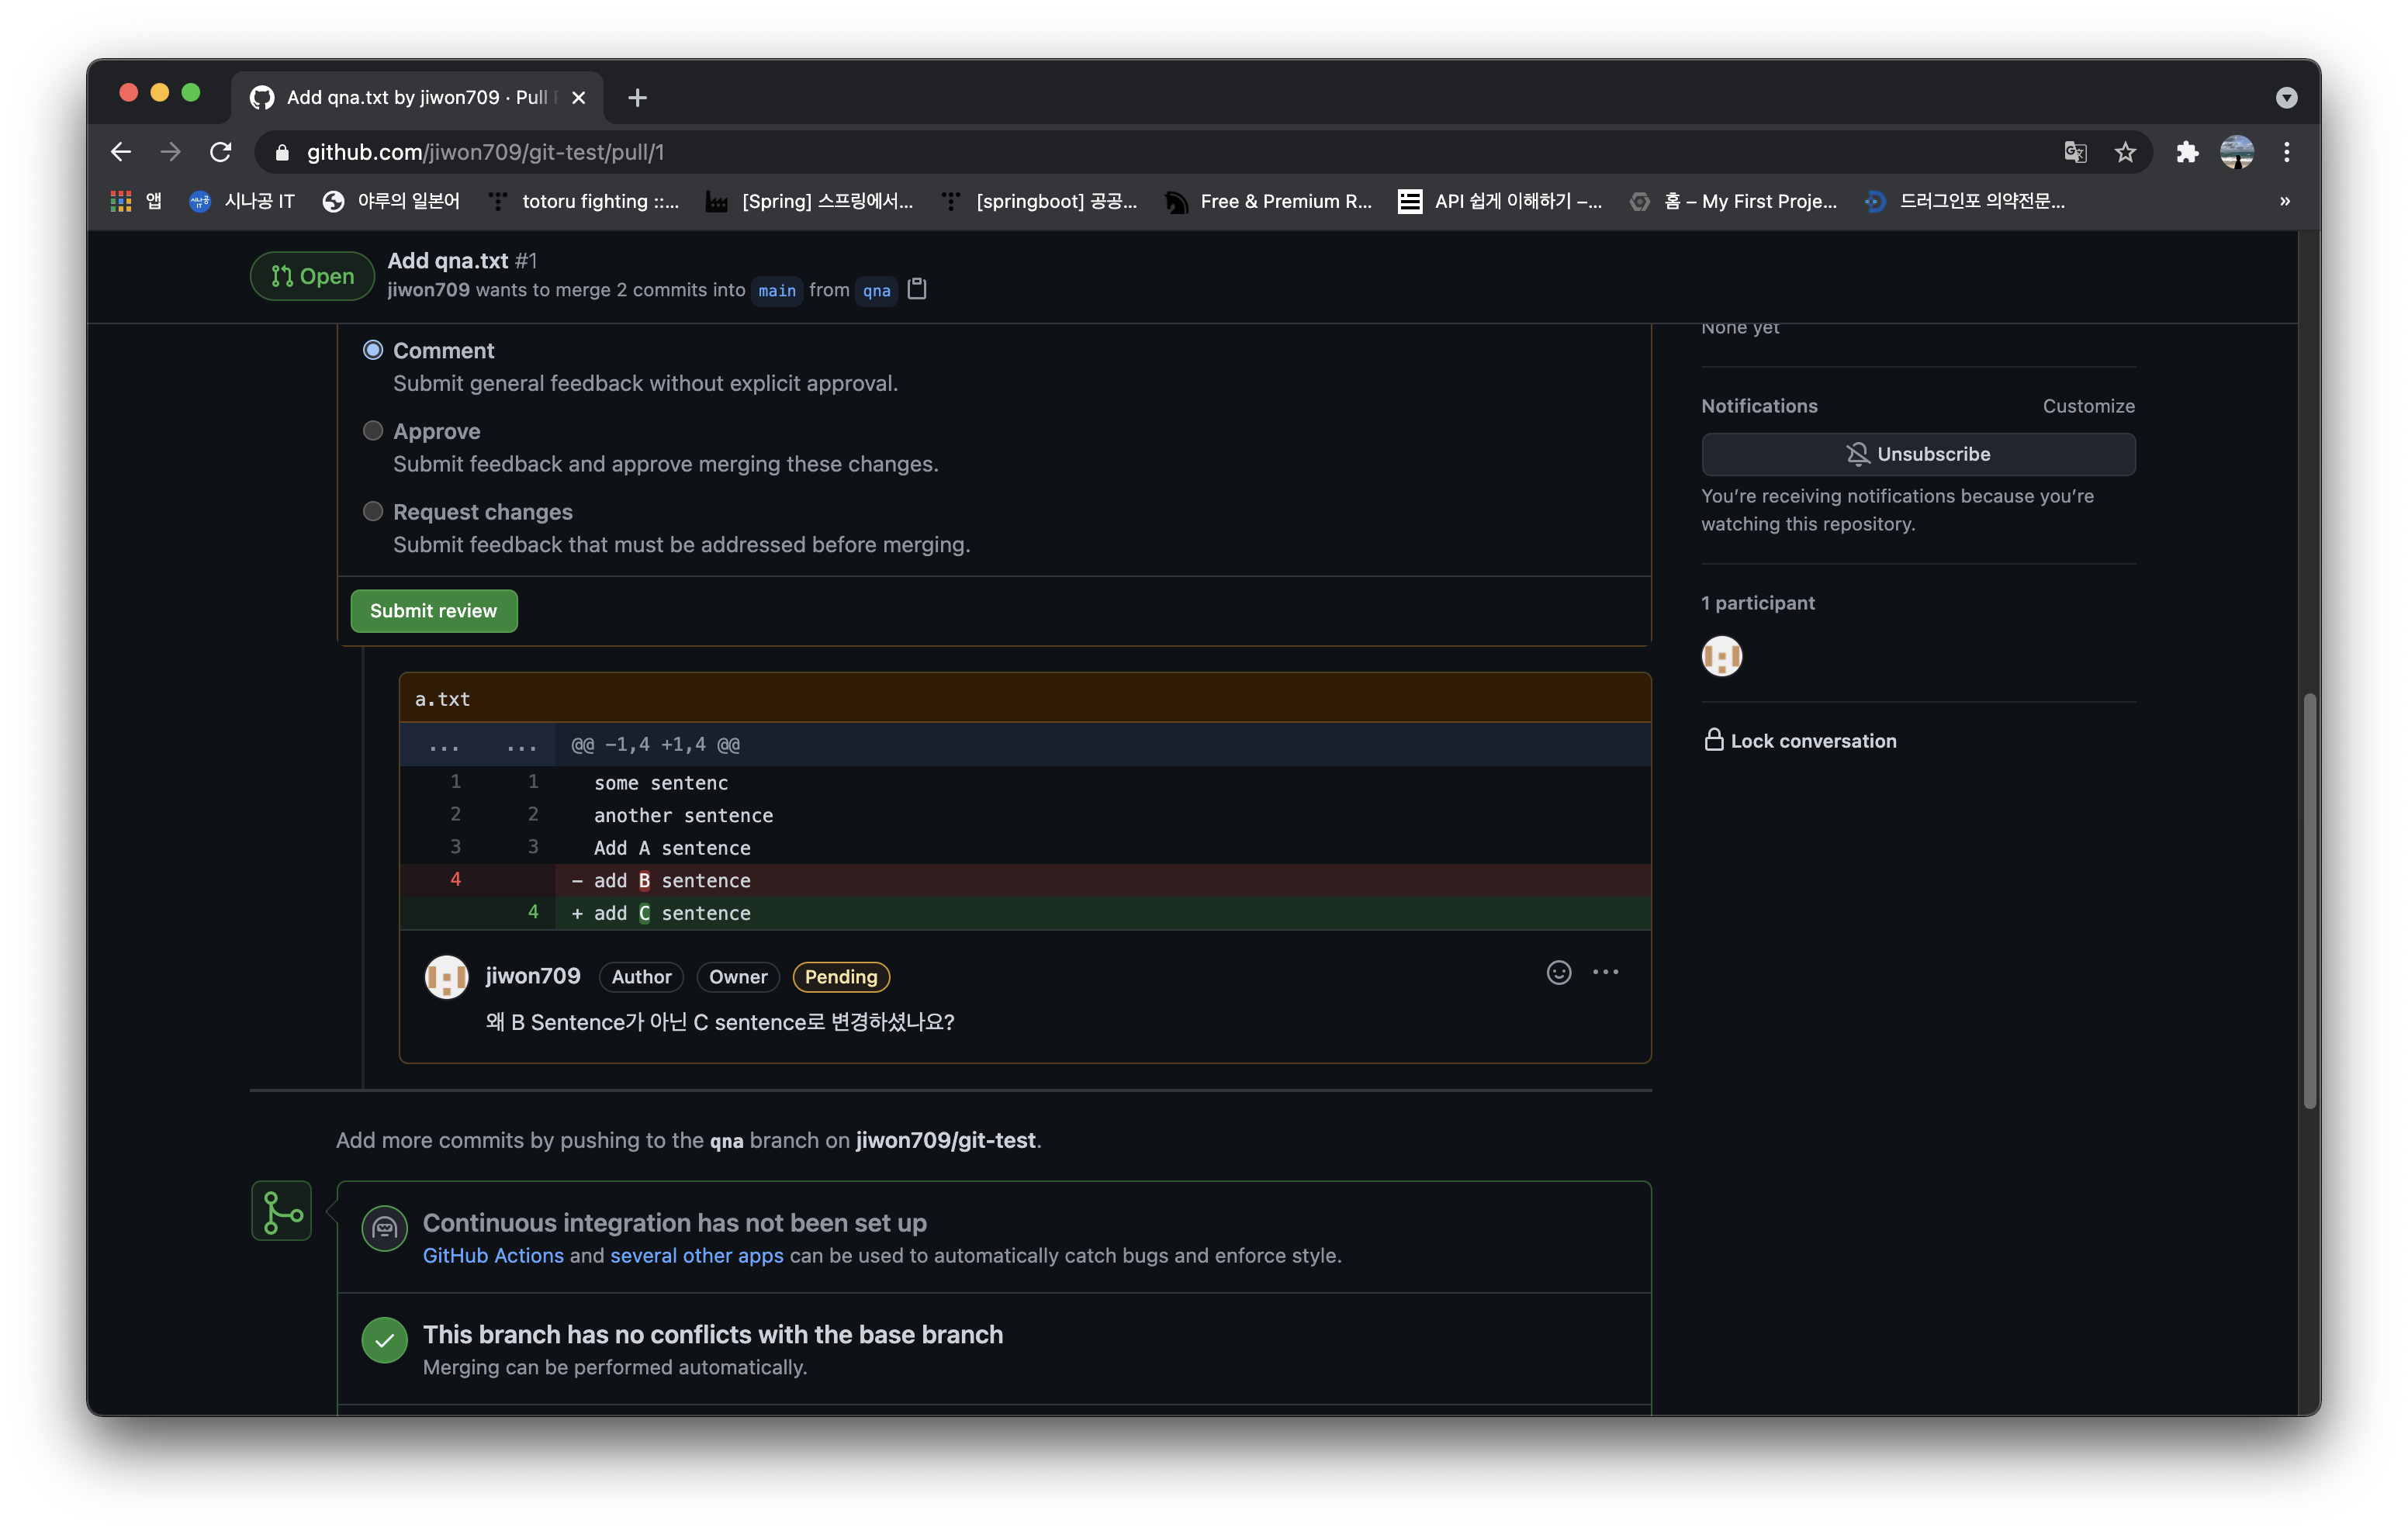
Task: Open the 드러그인포 의약전문 bookmark
Action: click(x=1965, y=201)
